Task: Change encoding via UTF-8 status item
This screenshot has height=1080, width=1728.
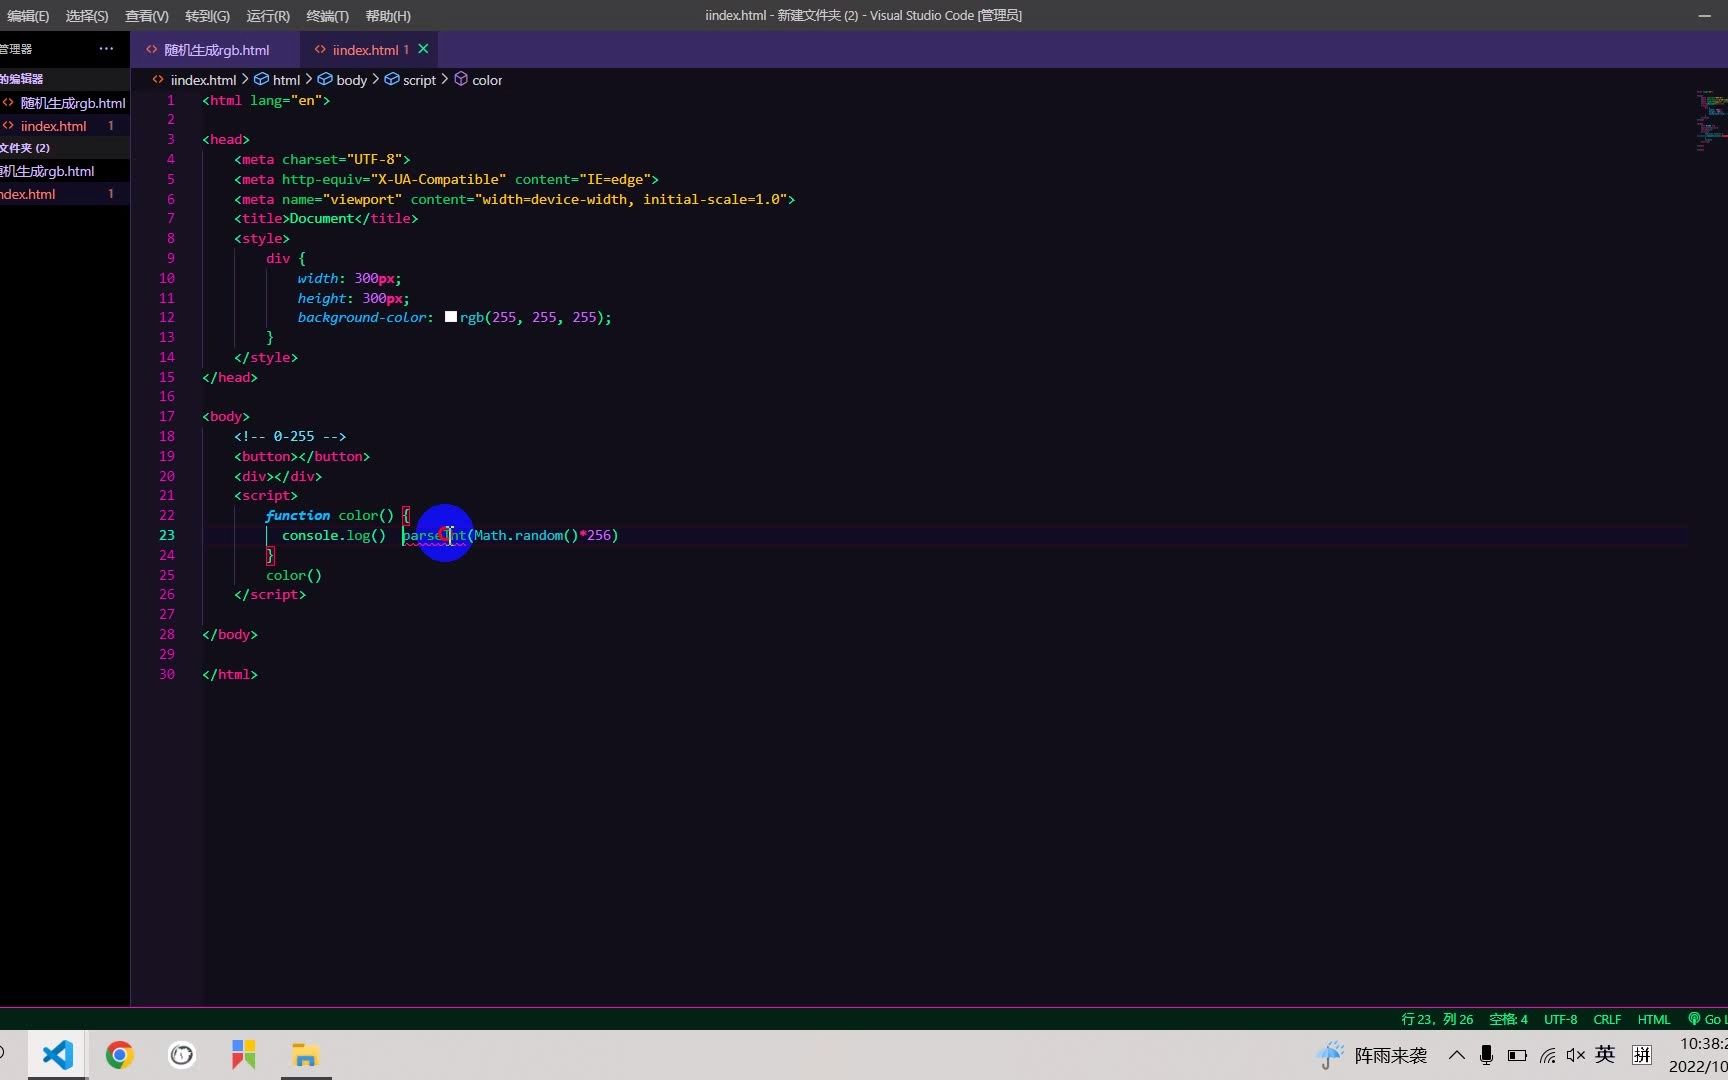Action: pyautogui.click(x=1560, y=1019)
